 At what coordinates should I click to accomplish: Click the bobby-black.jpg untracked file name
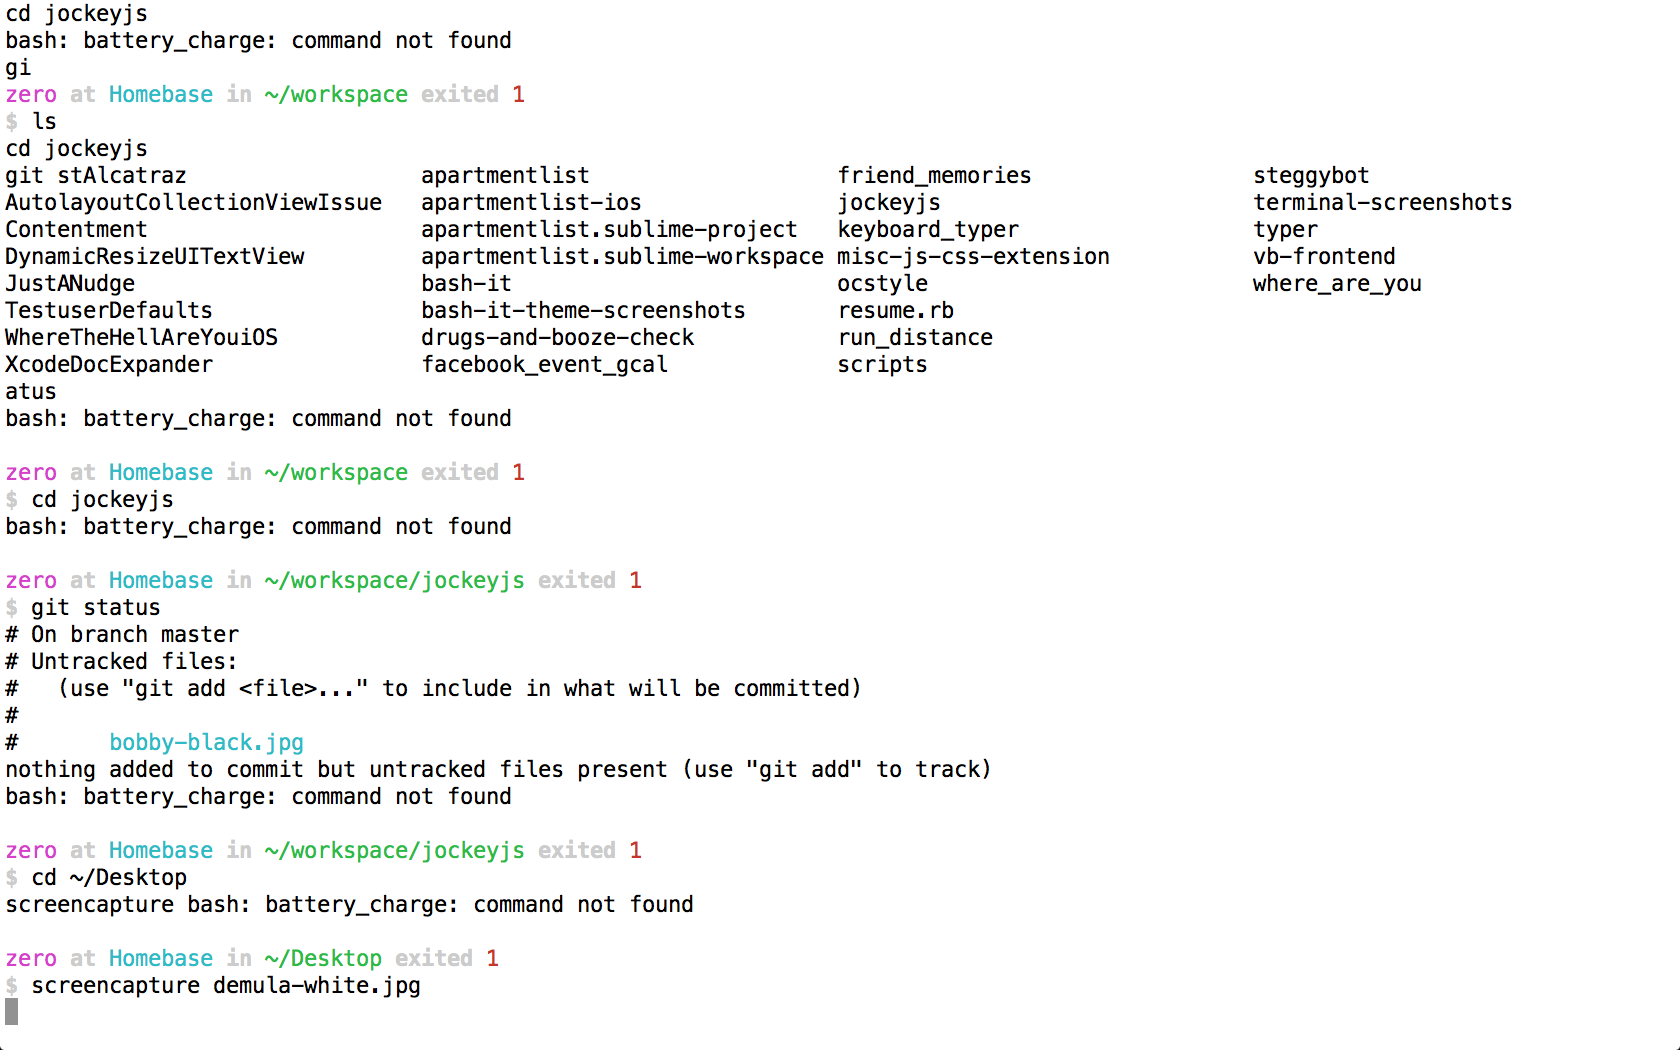(206, 742)
